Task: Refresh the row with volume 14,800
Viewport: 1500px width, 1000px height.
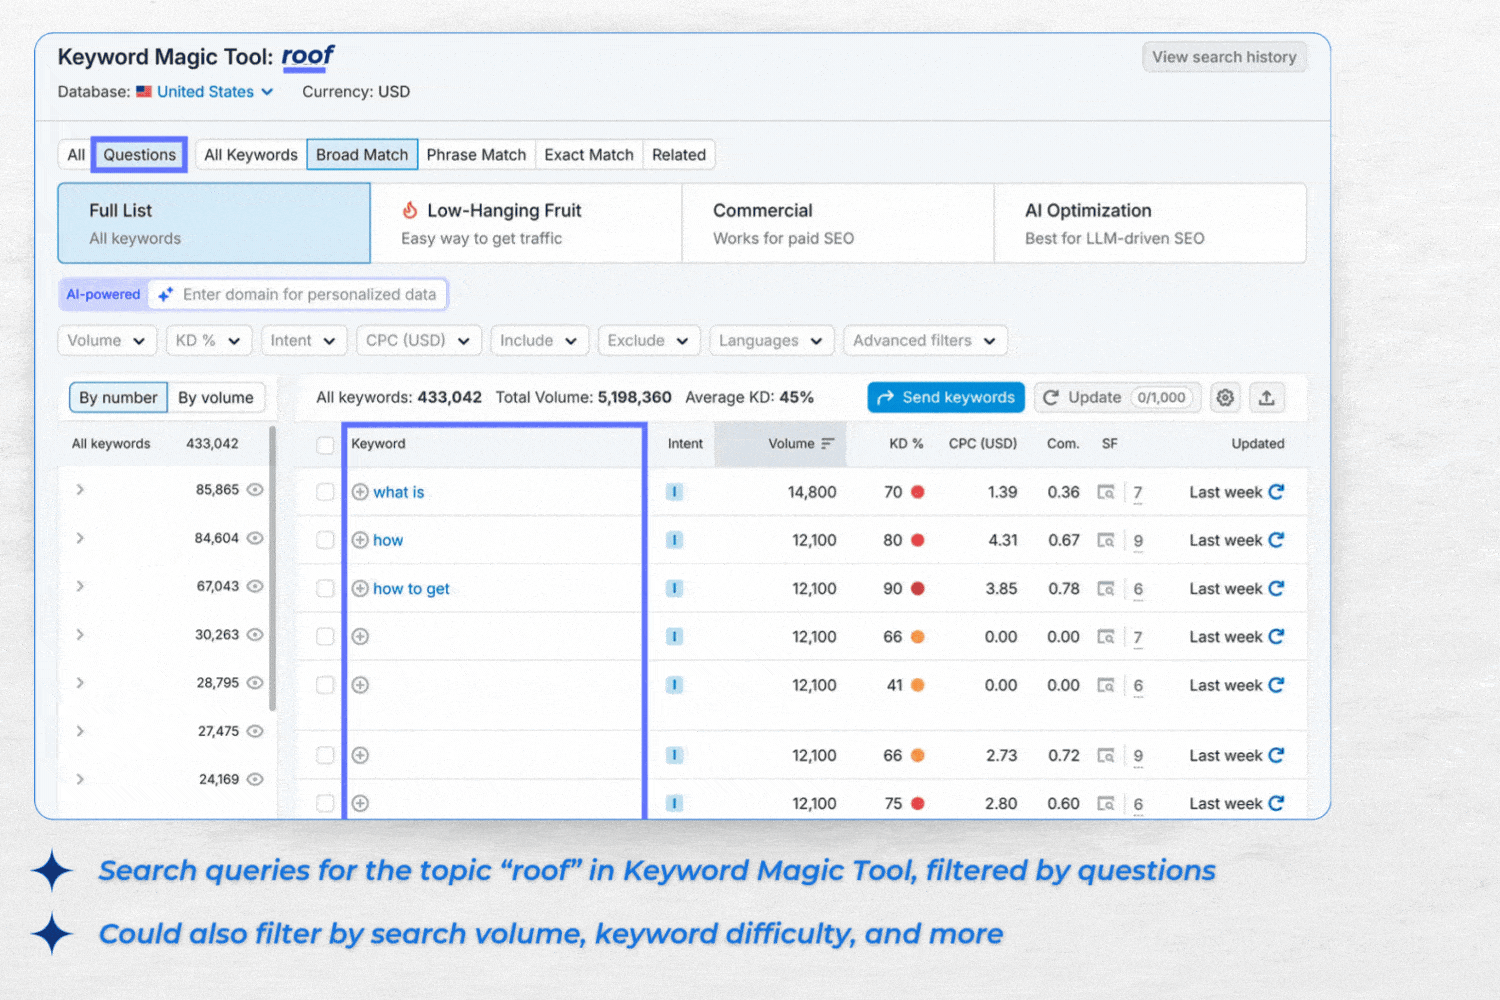Action: coord(1276,492)
